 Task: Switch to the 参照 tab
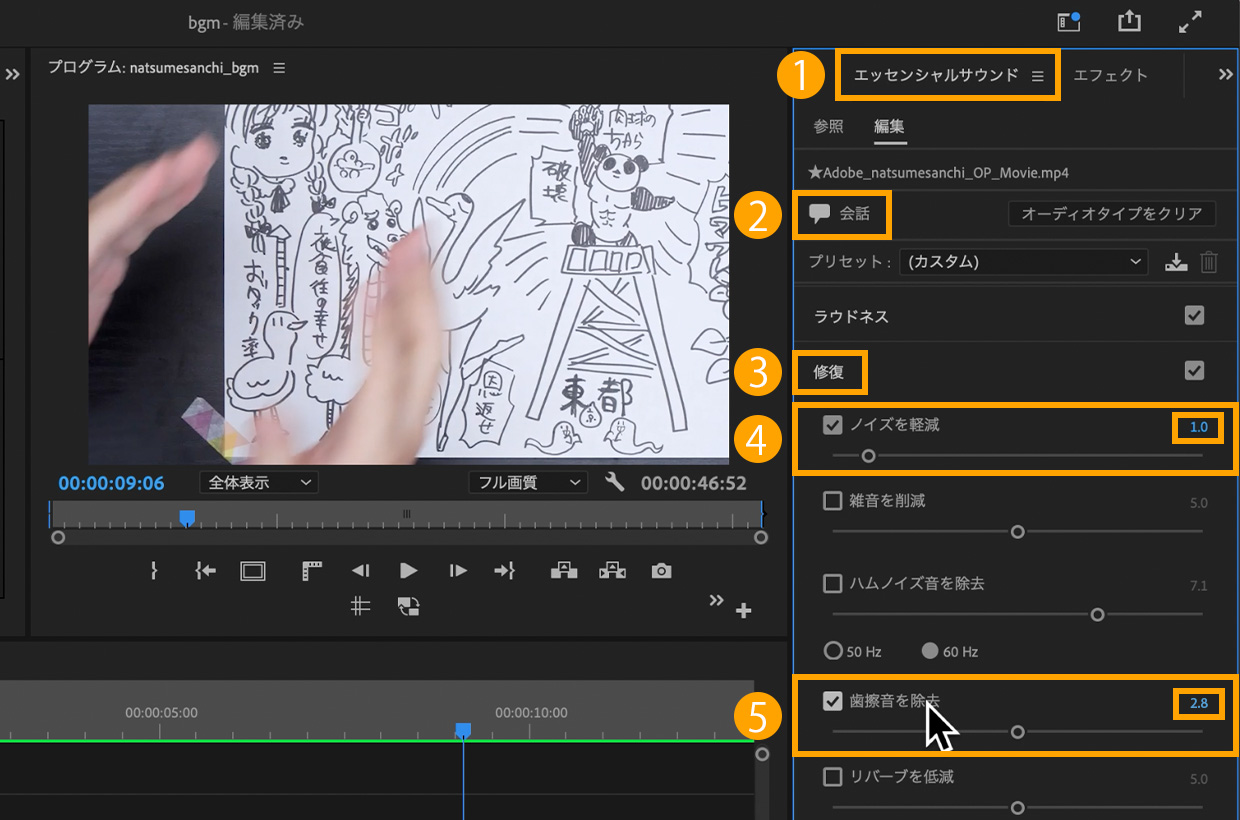(x=828, y=127)
